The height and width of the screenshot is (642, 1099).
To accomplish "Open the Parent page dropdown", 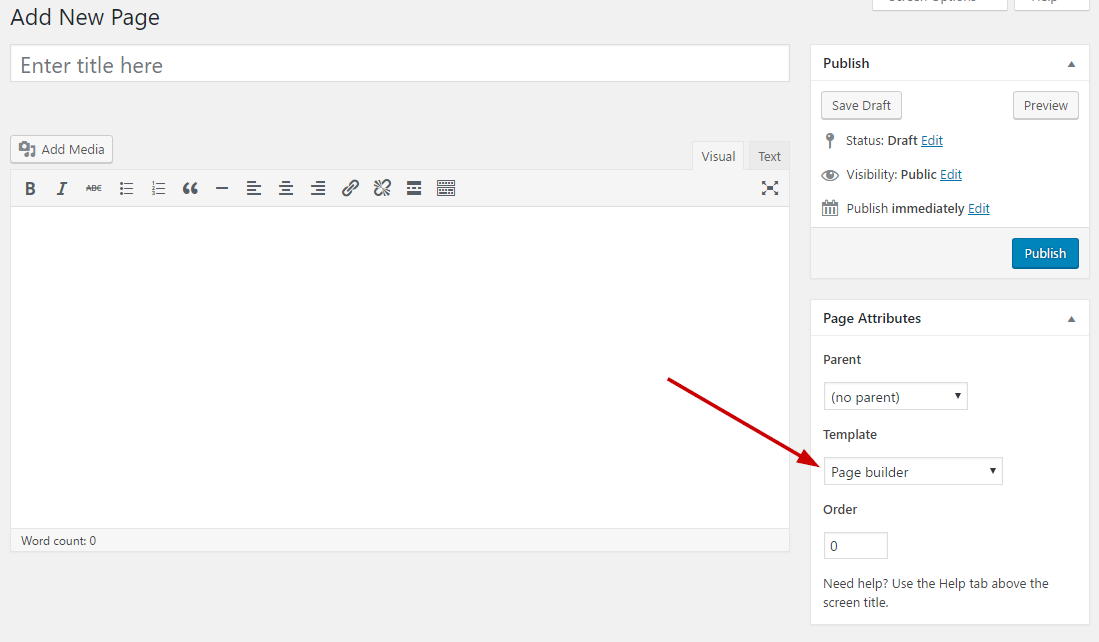I will tap(896, 397).
